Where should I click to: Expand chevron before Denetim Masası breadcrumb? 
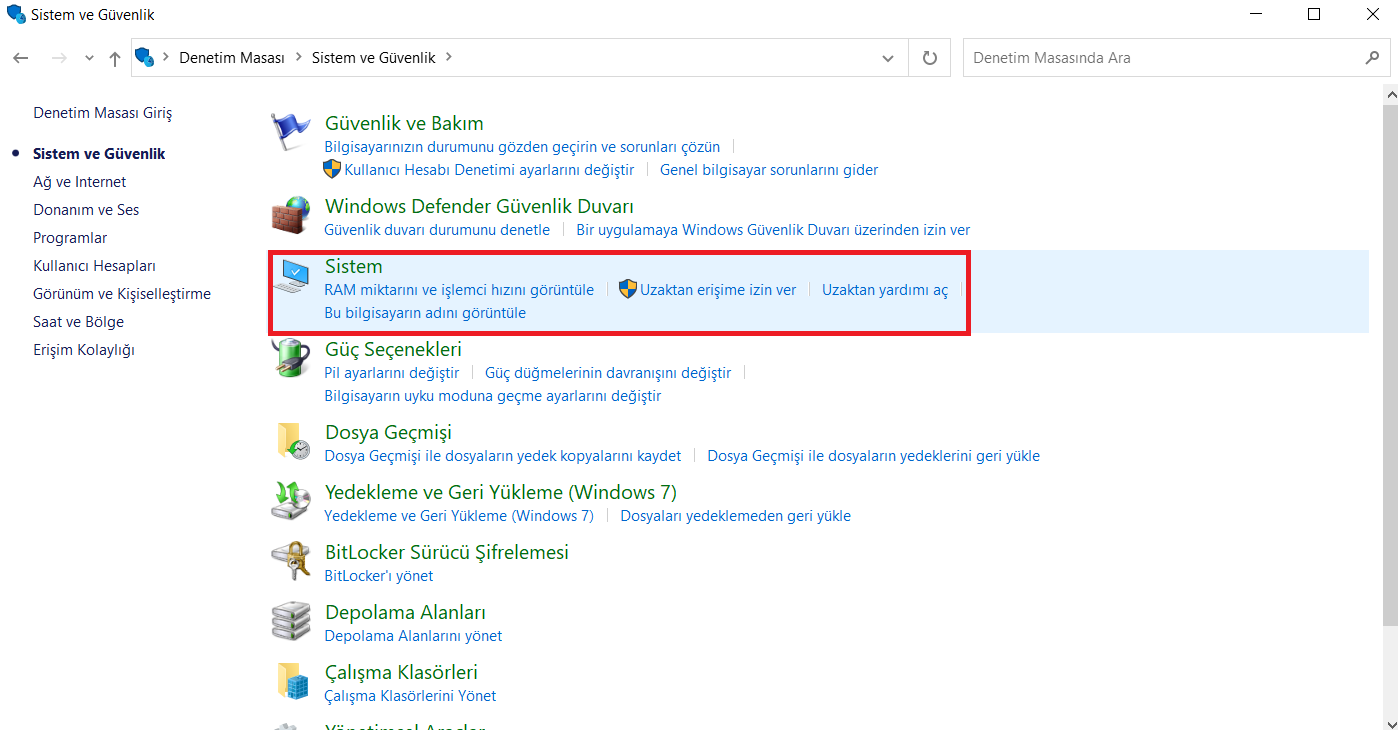(x=166, y=58)
